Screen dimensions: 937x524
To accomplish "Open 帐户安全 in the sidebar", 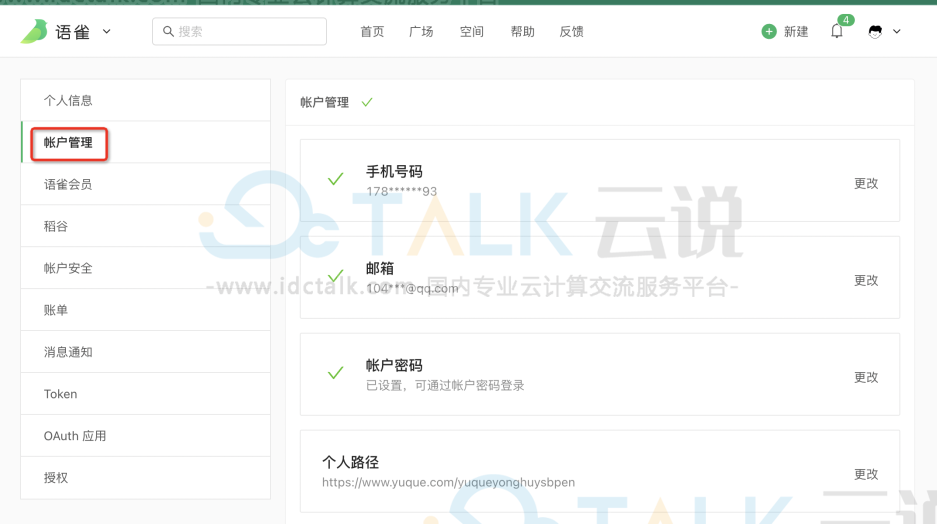I will (145, 268).
